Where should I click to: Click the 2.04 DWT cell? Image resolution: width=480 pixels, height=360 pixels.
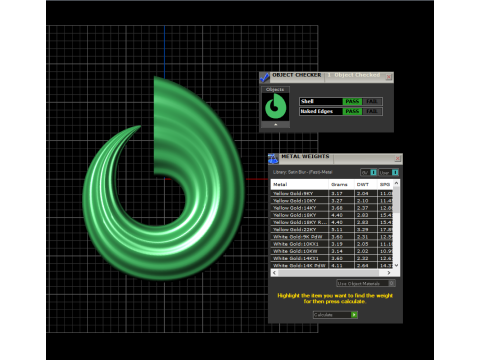365,193
